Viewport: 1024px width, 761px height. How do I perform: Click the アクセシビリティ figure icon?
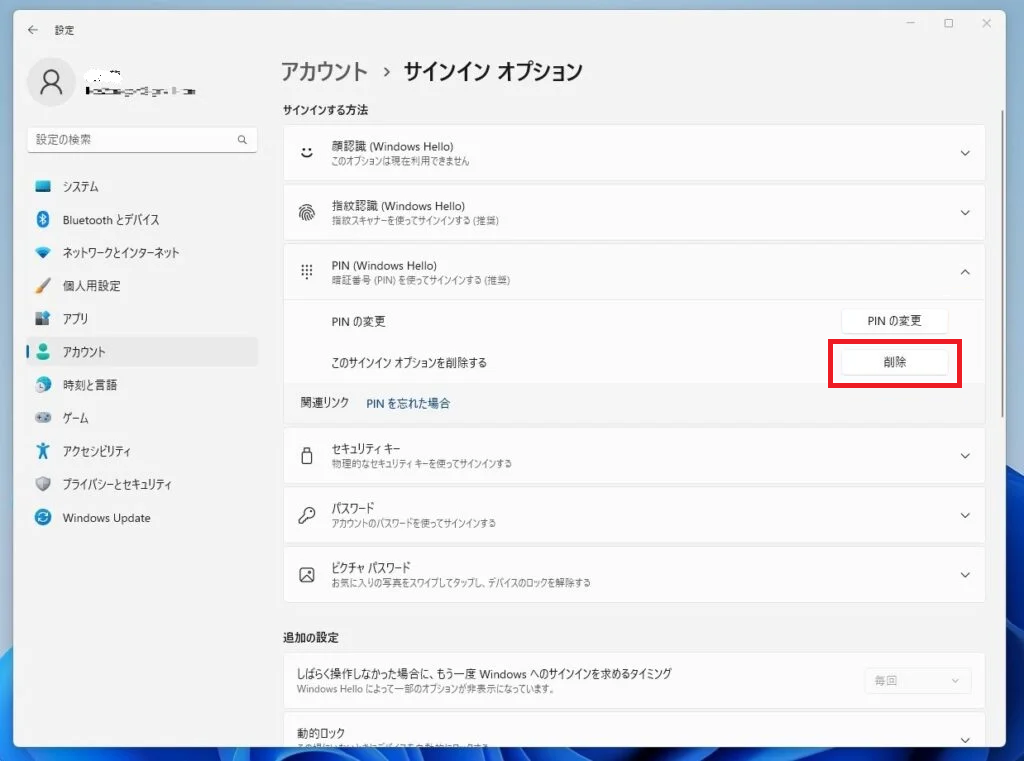(43, 451)
